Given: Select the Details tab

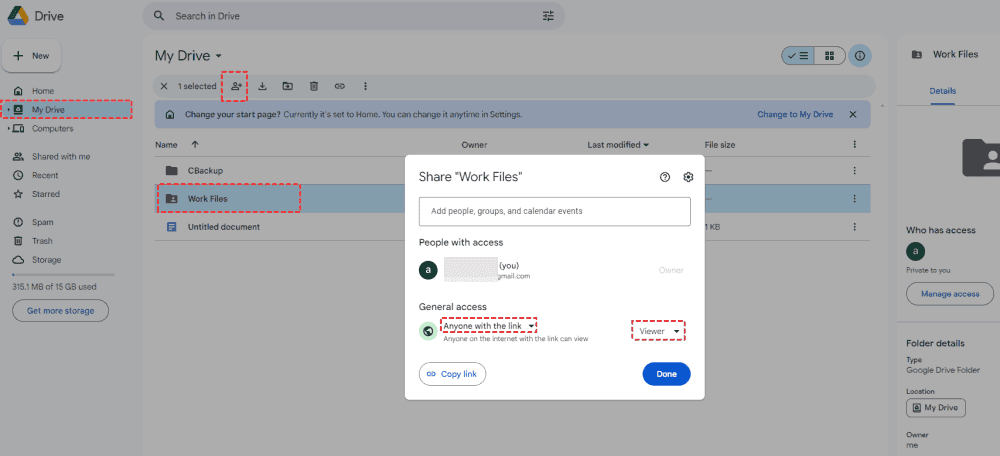Looking at the screenshot, I should (x=942, y=91).
